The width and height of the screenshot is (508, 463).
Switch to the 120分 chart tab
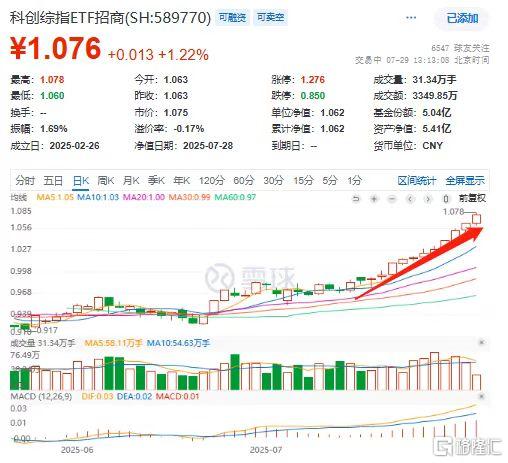(x=212, y=180)
